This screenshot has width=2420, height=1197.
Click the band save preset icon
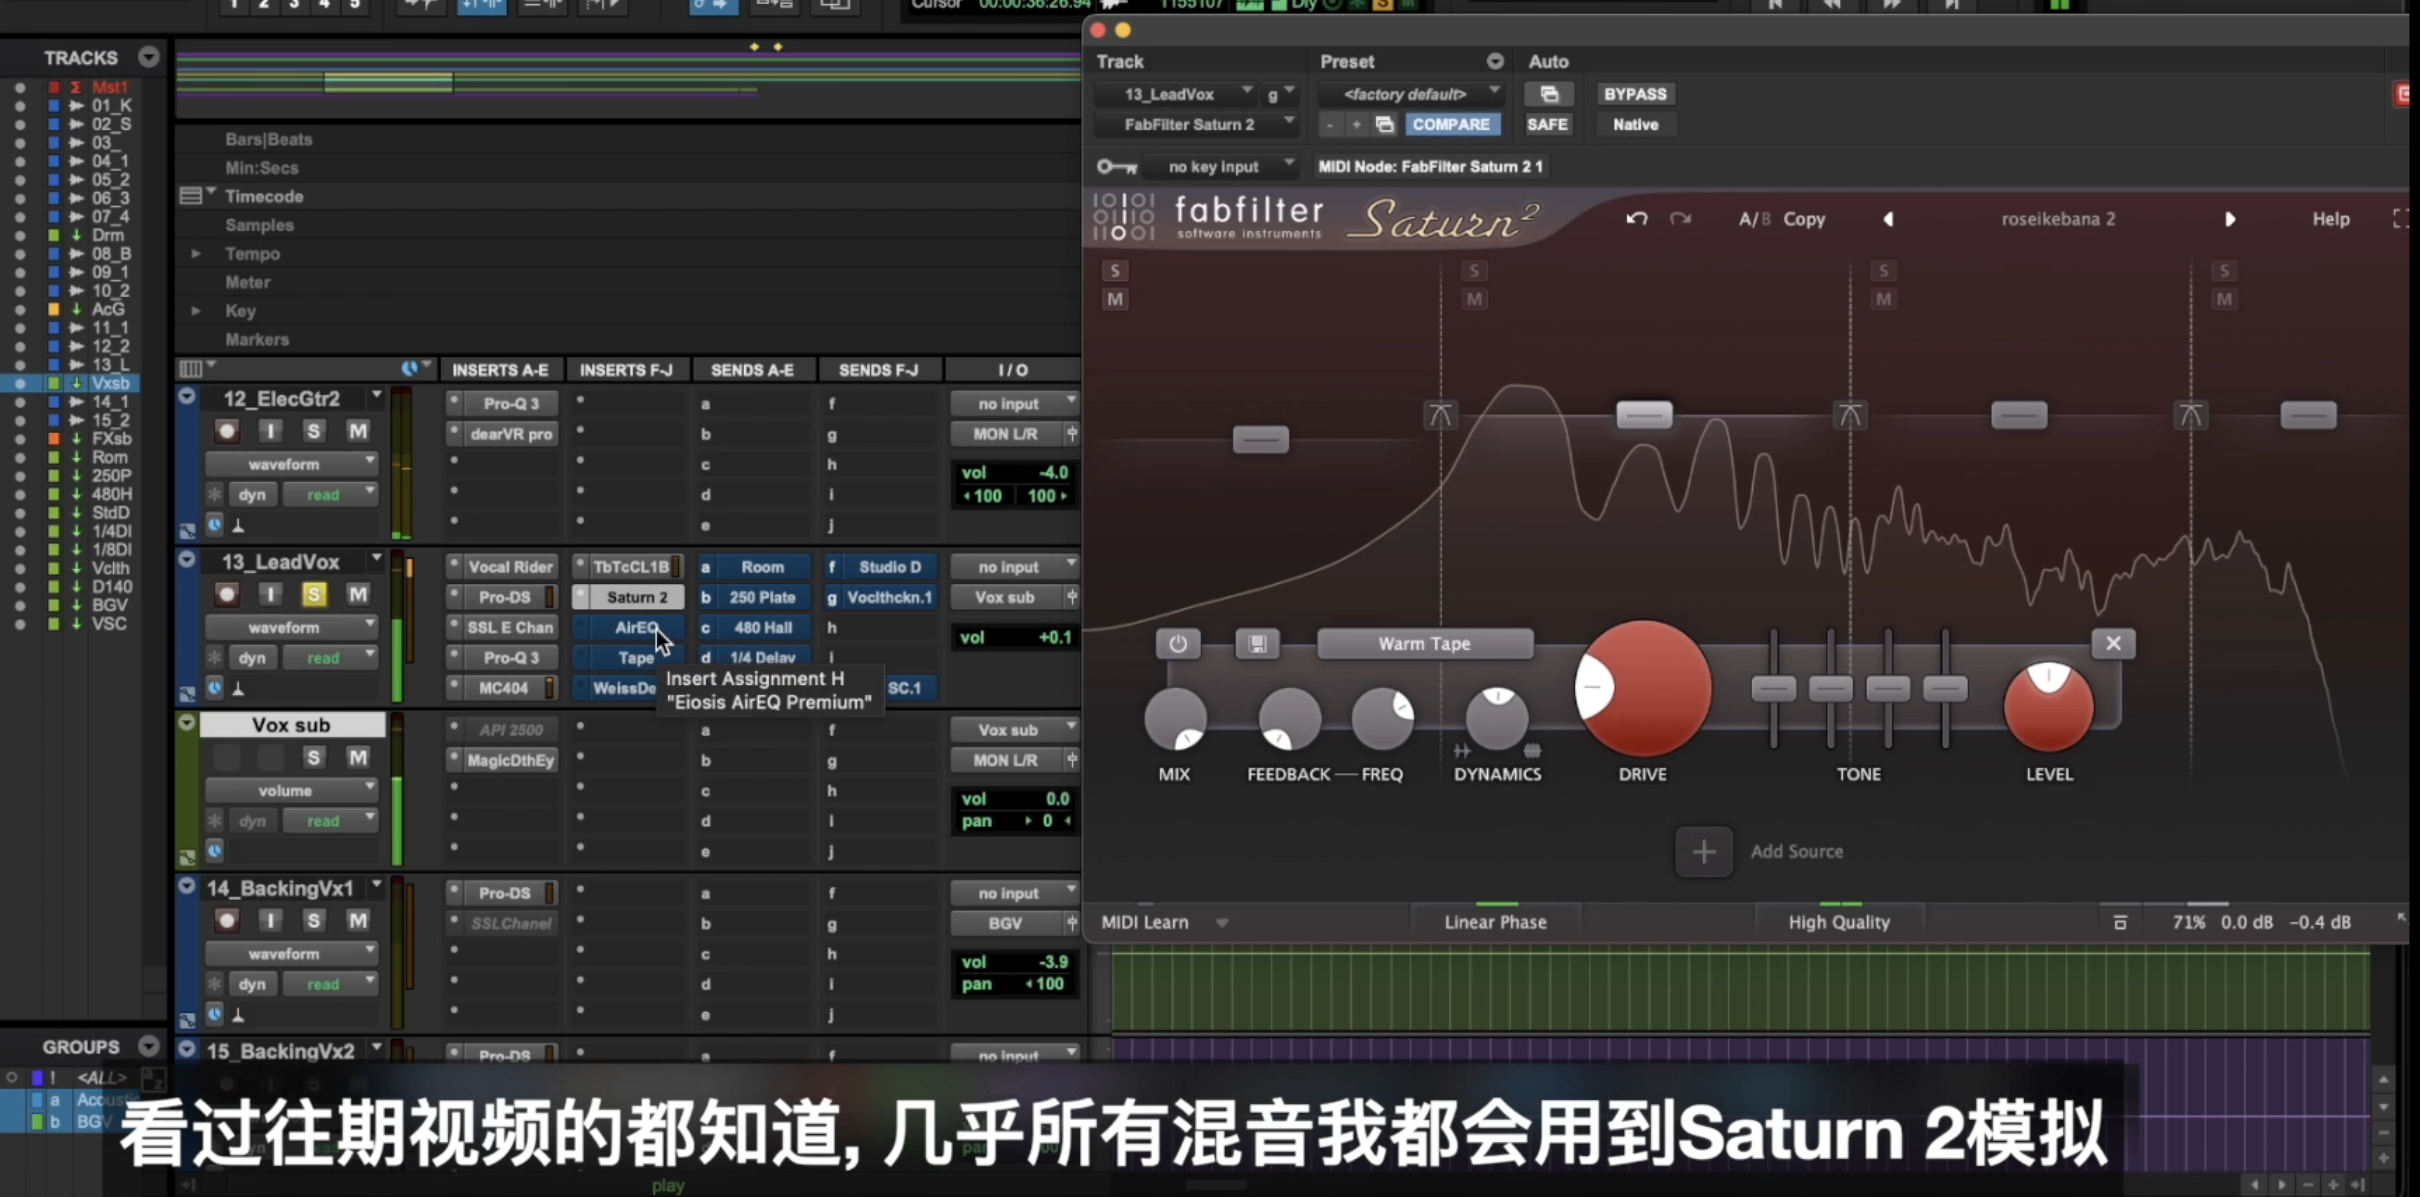pos(1257,644)
